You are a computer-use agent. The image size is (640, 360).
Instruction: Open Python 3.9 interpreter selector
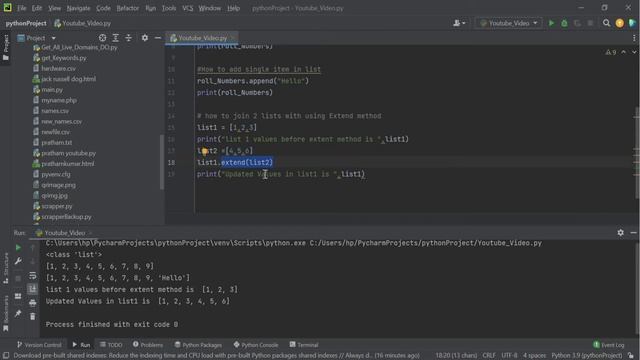(587, 356)
